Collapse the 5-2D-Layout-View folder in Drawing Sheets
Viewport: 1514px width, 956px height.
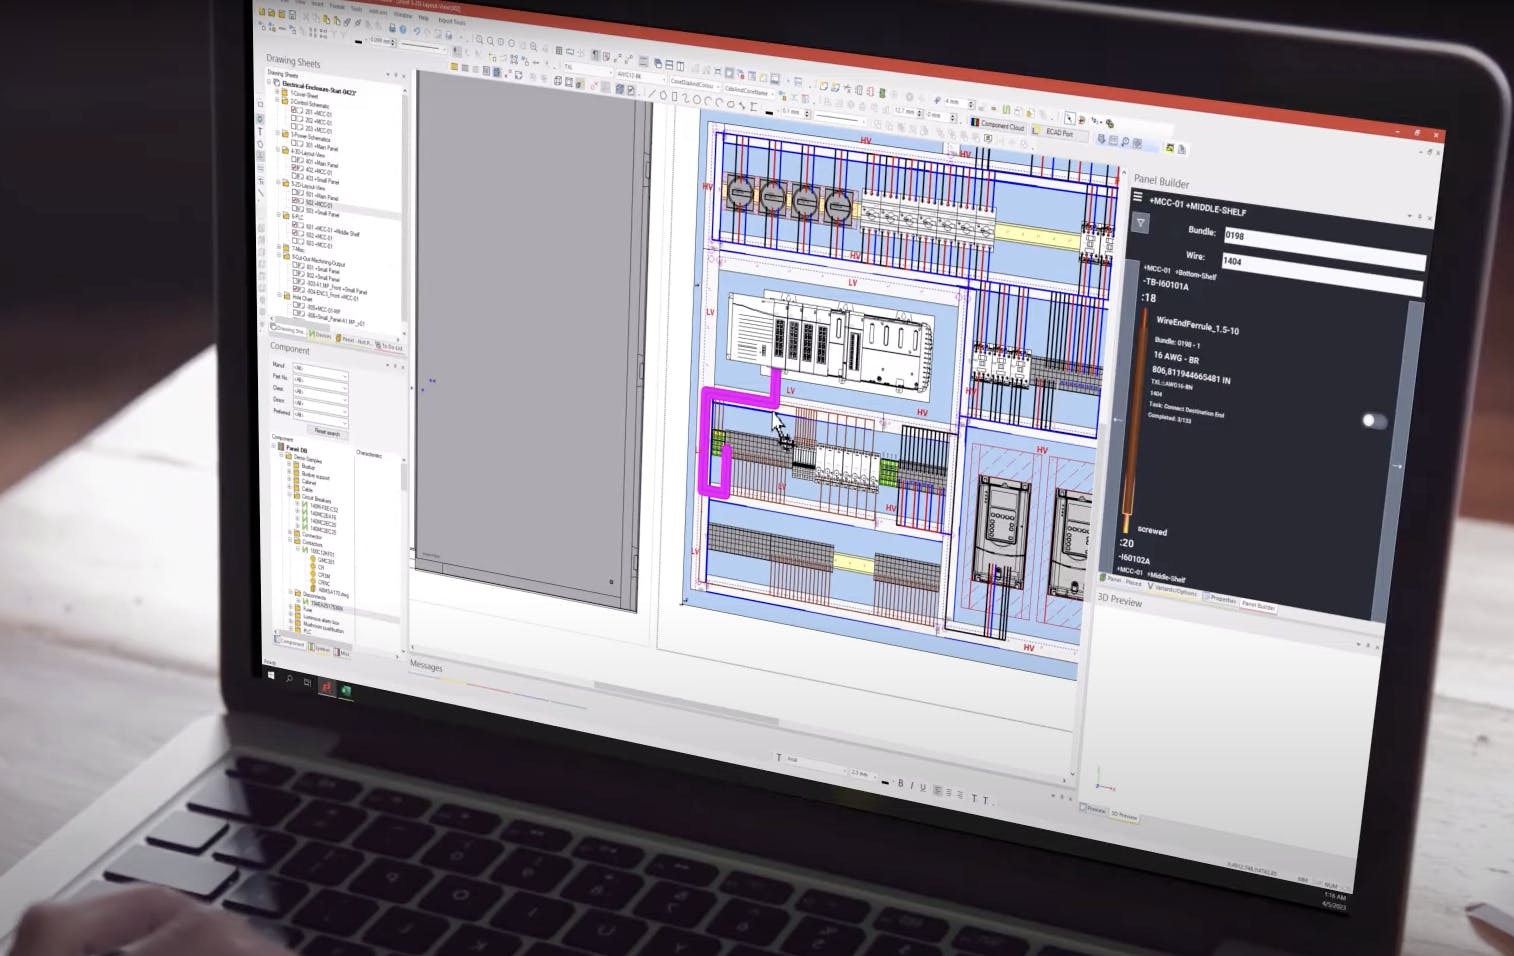point(280,183)
